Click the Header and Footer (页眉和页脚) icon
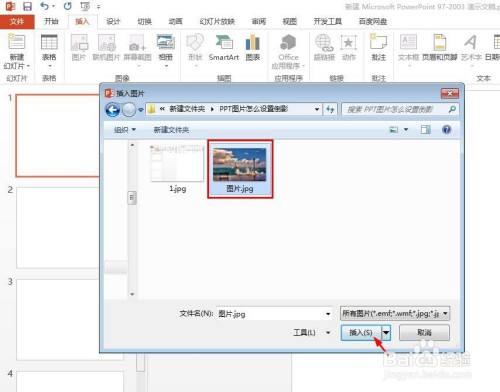This screenshot has height=392, width=500. (439, 43)
